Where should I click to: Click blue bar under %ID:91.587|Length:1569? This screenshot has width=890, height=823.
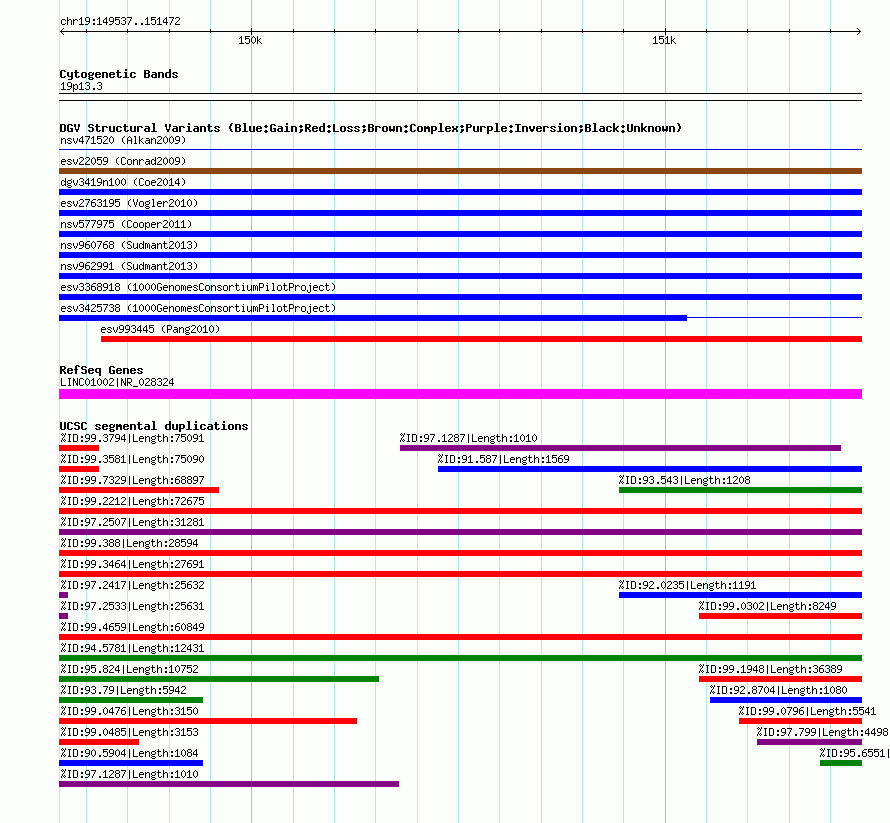coord(650,469)
